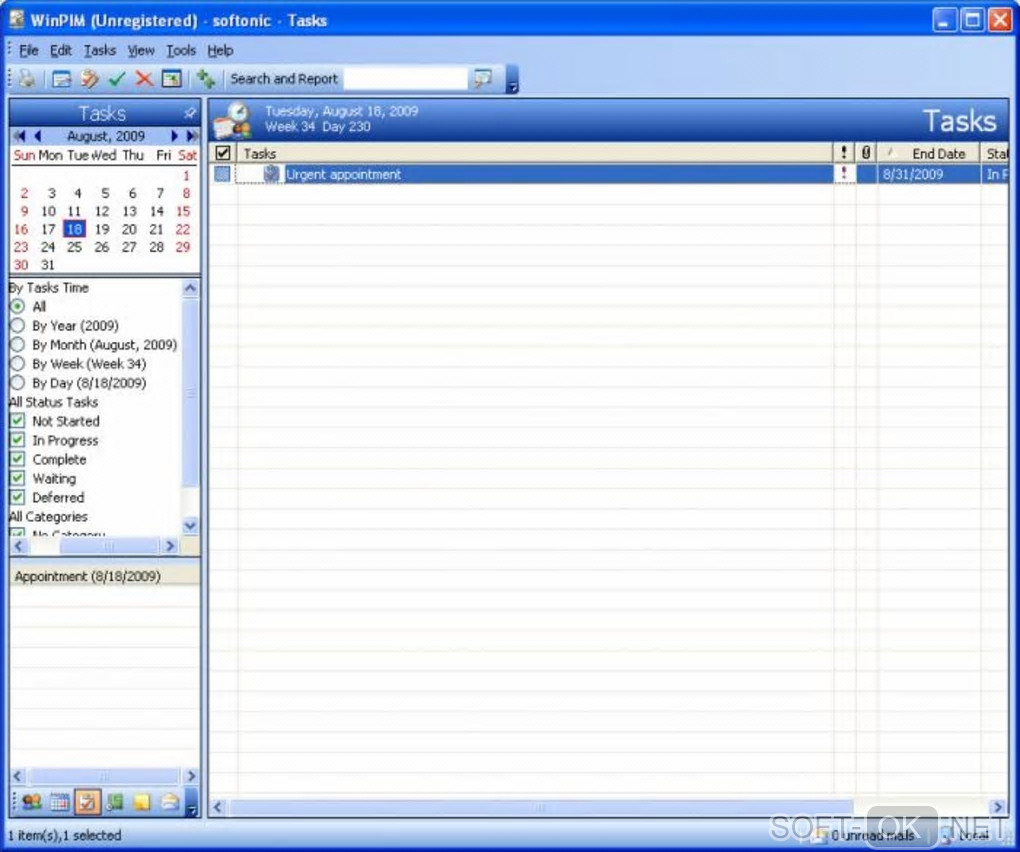Open the Tools menu
The height and width of the screenshot is (852, 1020).
tap(181, 50)
